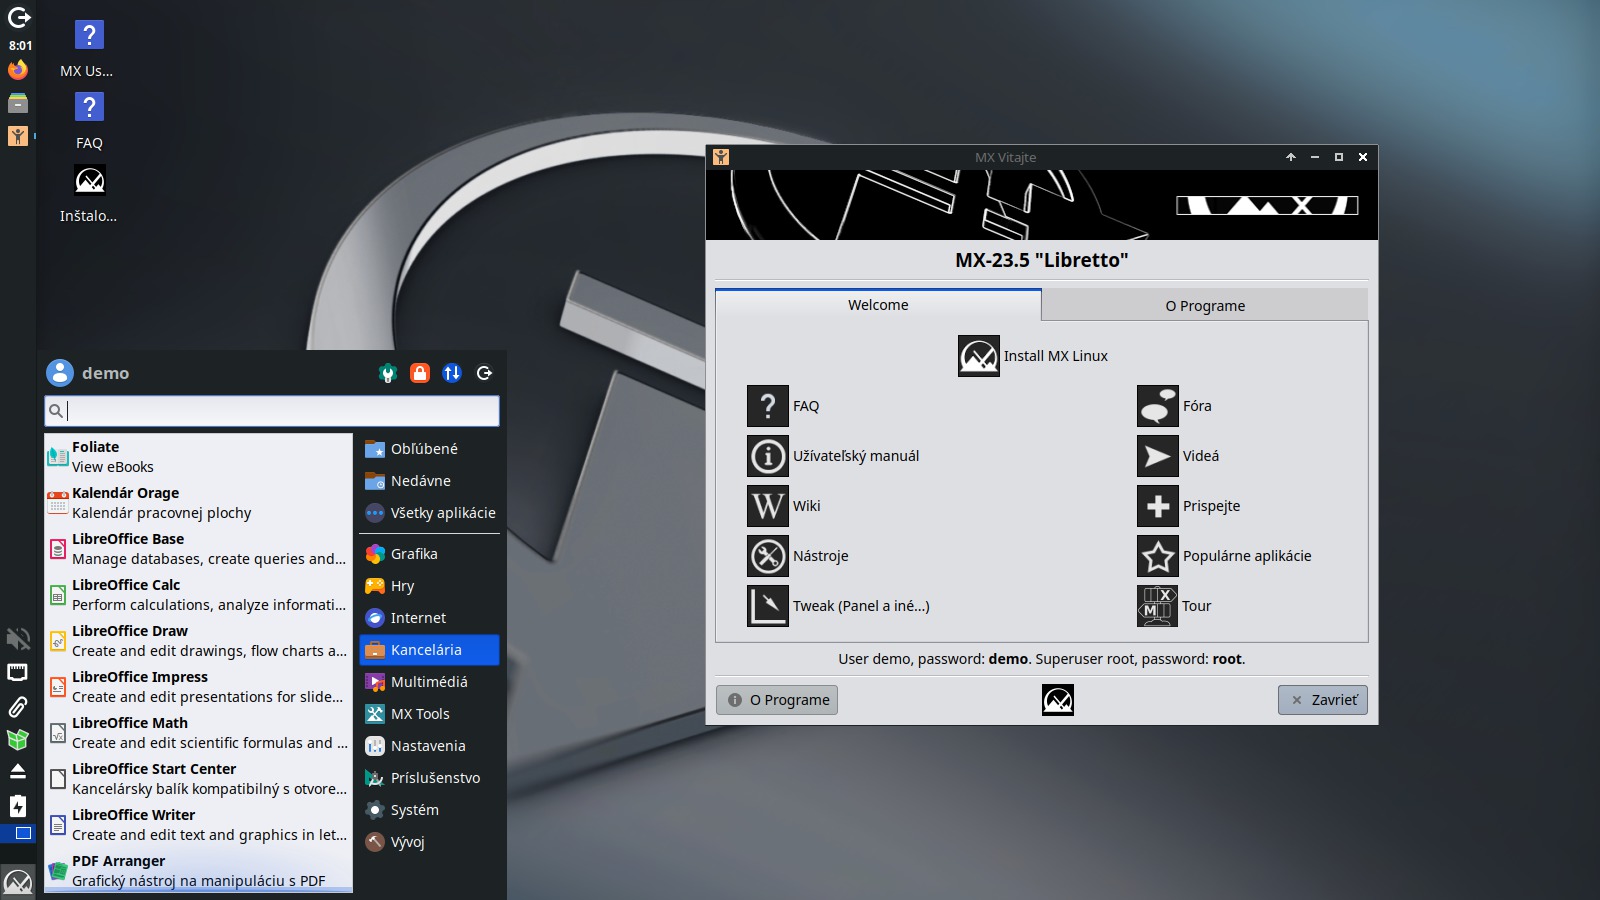
Task: Click the application menu search field
Action: click(272, 411)
